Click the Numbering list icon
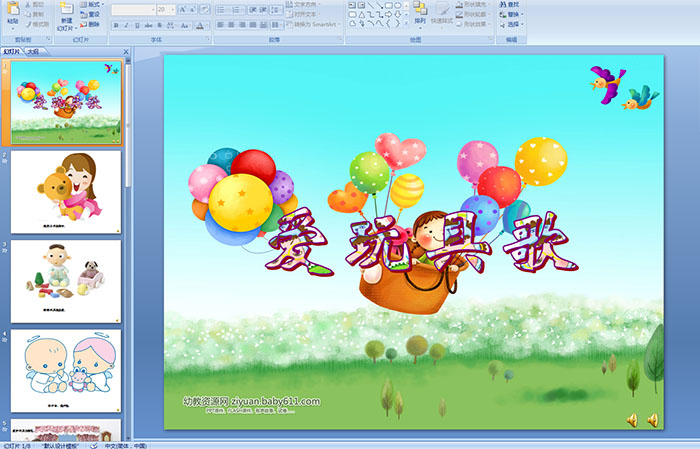 238,9
